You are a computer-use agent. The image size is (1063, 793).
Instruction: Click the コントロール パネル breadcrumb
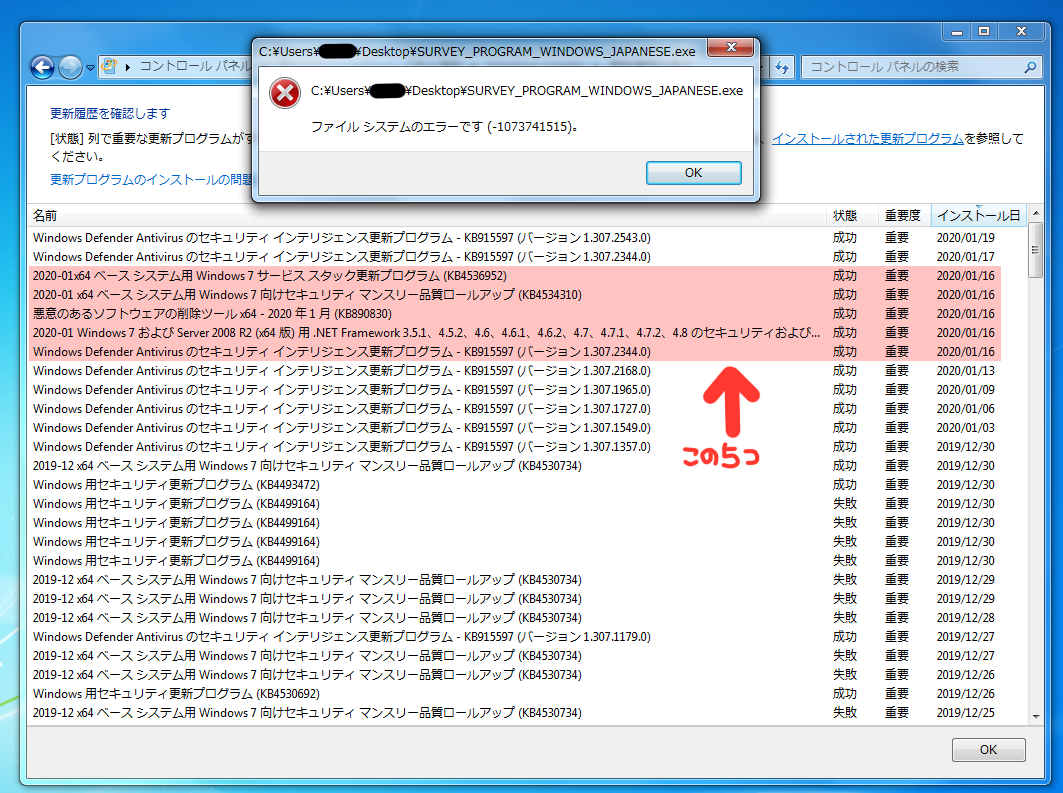(195, 66)
